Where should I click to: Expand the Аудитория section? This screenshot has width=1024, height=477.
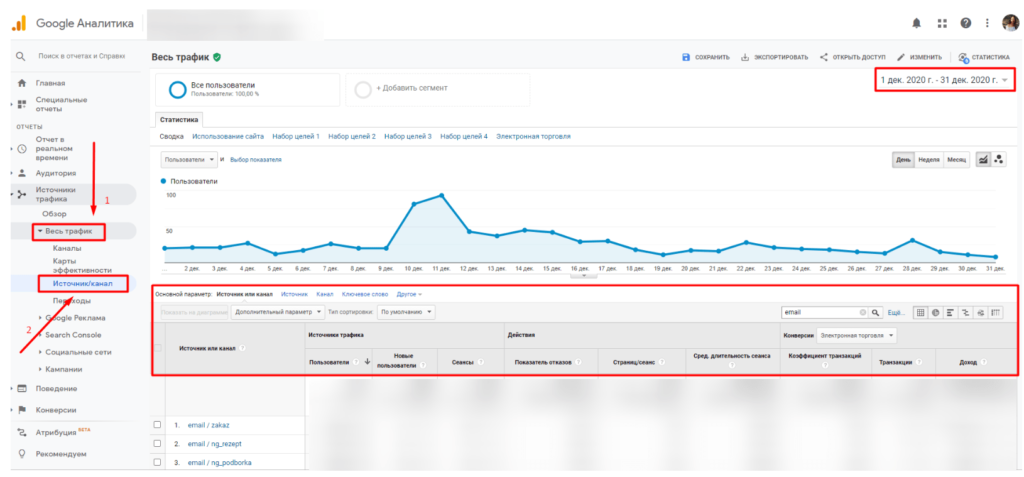point(56,173)
